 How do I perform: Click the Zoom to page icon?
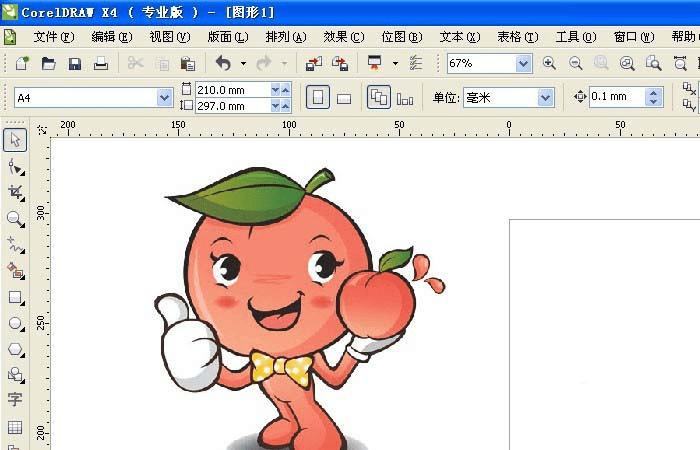click(x=654, y=63)
